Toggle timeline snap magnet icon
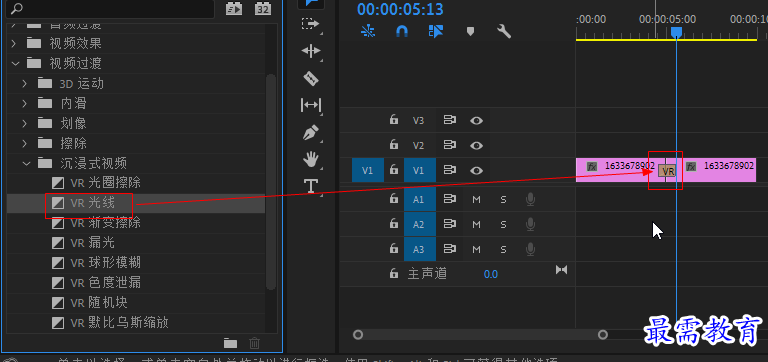Image resolution: width=768 pixels, height=362 pixels. [402, 32]
